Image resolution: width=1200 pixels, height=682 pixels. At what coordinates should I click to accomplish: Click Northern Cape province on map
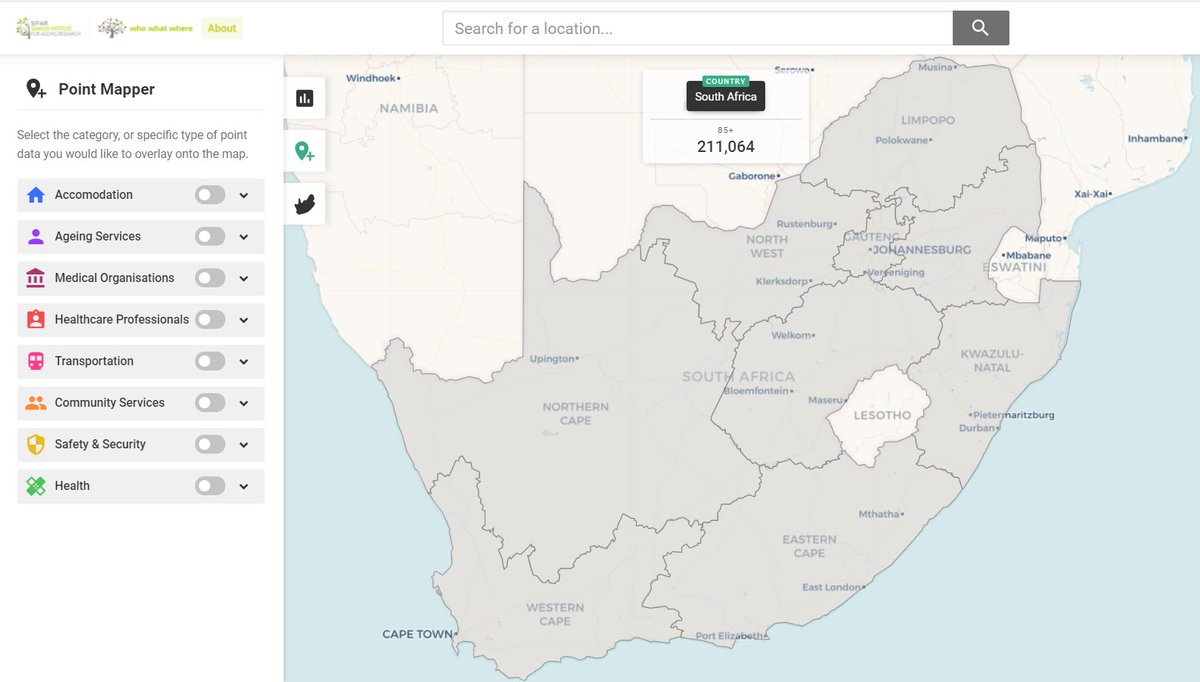click(575, 413)
